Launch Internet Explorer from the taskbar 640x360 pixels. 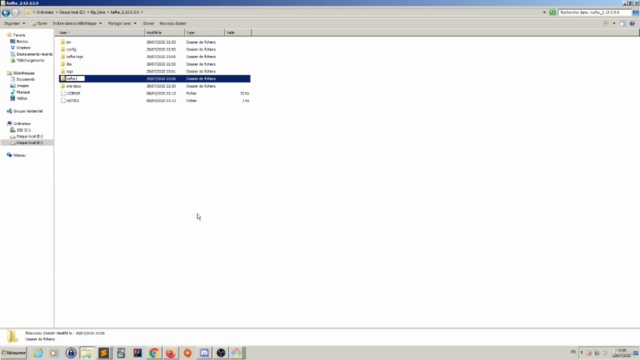click(38, 353)
